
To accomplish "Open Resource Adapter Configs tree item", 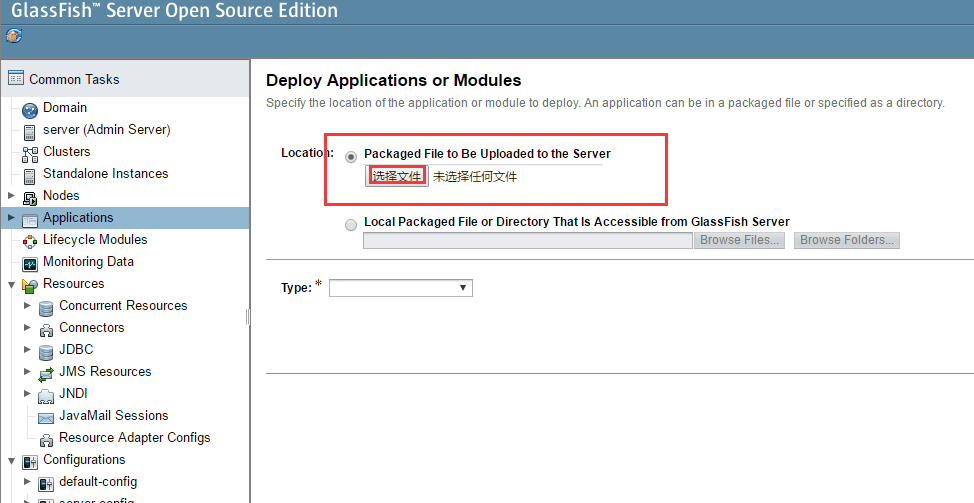I will [135, 438].
